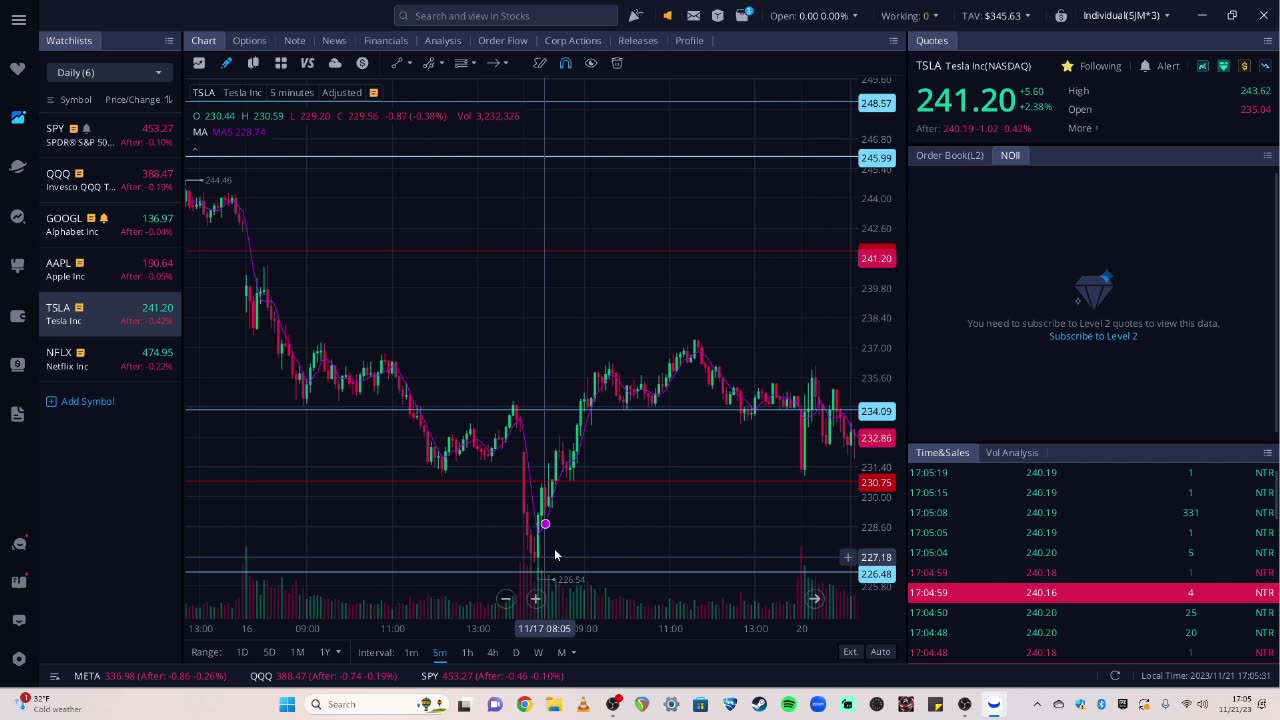Select the chart type toolbar icon
The width and height of the screenshot is (1280, 720).
click(199, 63)
